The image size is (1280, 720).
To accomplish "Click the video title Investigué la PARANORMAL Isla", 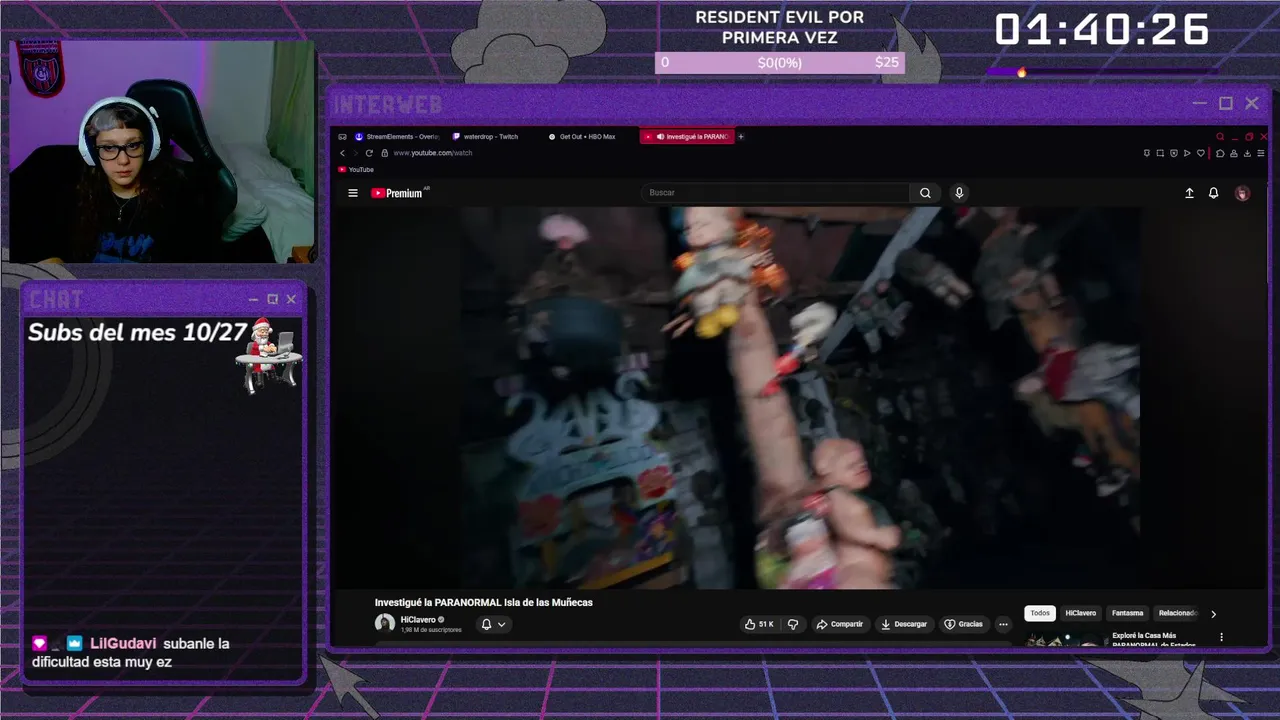I will pos(484,602).
